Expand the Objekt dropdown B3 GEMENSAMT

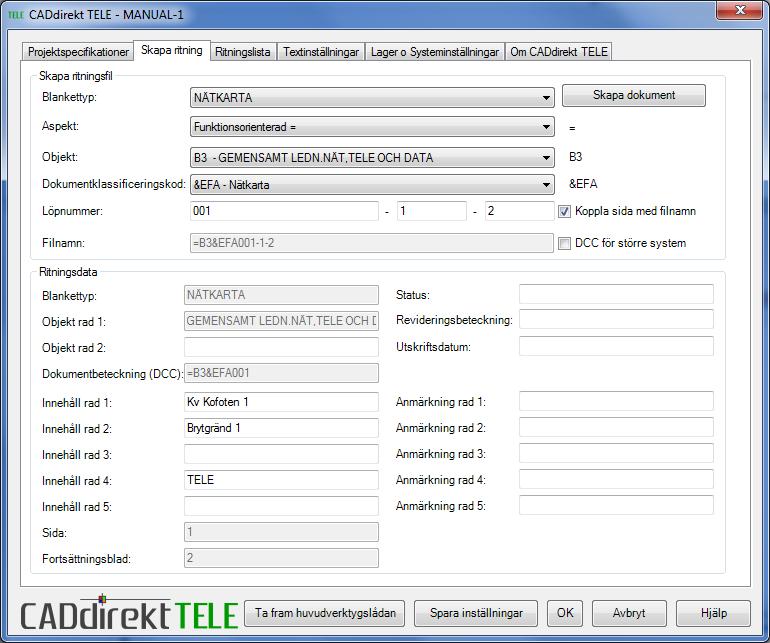click(x=372, y=158)
